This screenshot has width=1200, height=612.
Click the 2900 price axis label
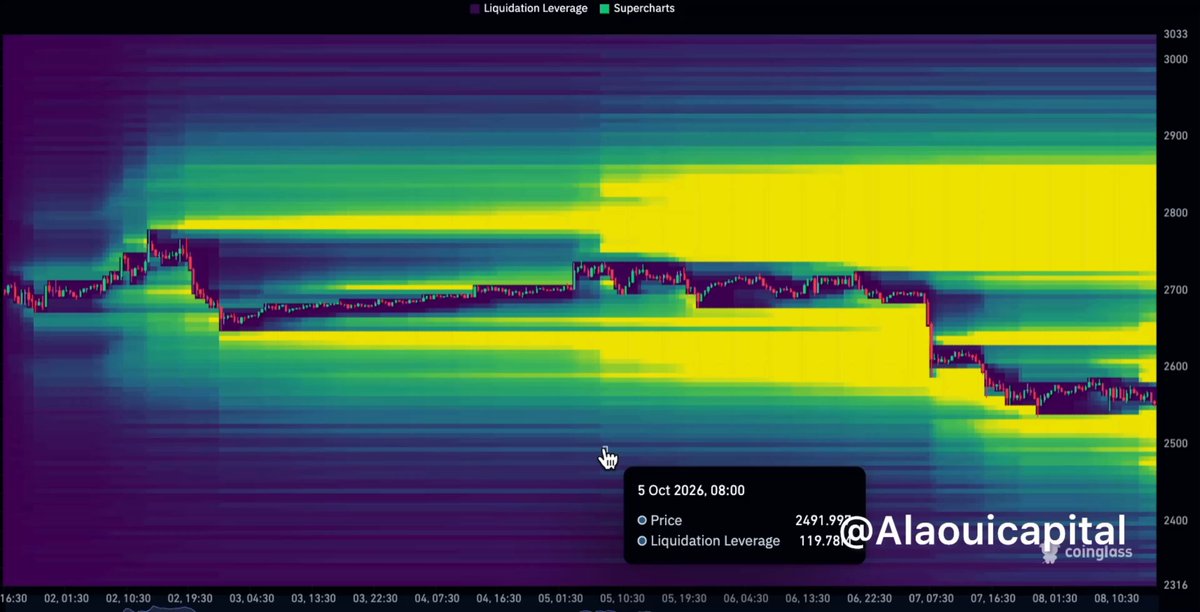1175,136
